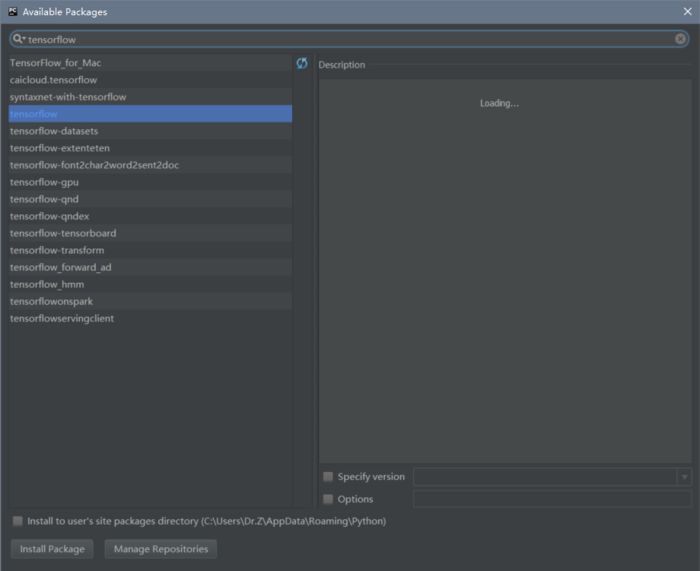Clear the search field with the X icon

tap(680, 39)
